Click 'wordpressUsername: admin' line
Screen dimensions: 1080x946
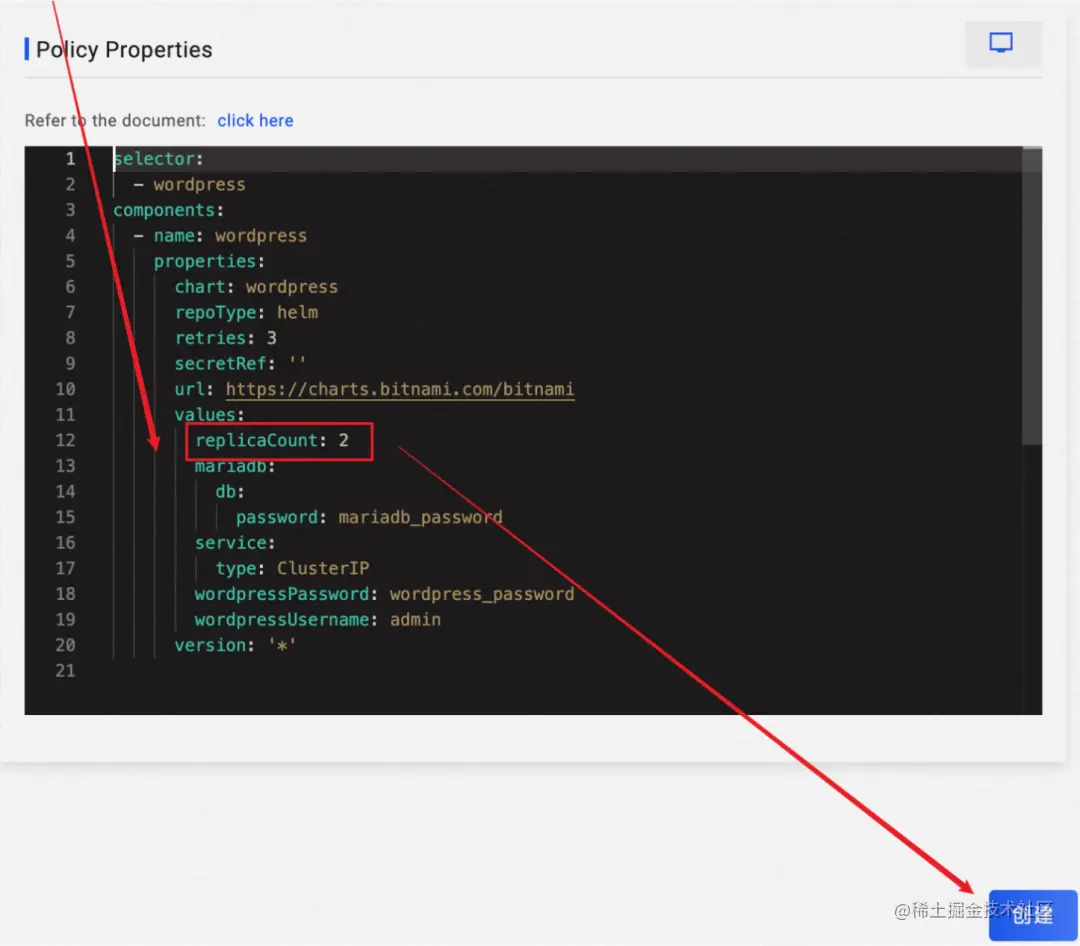pos(318,619)
